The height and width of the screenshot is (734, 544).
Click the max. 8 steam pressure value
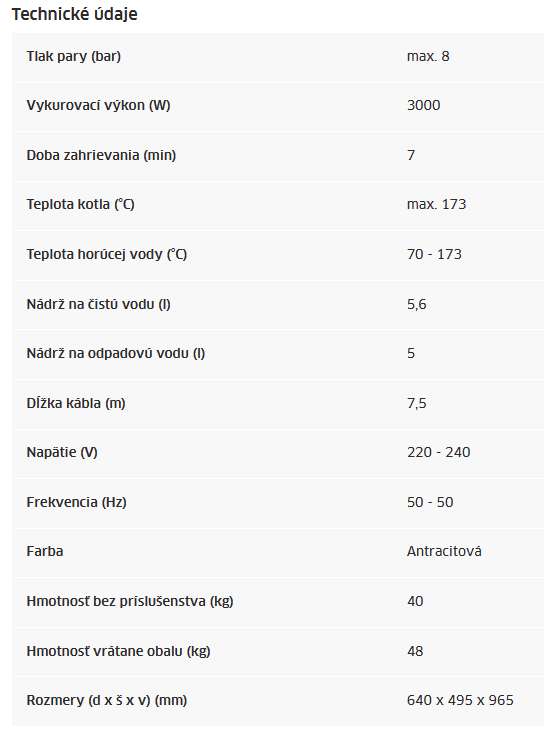[428, 56]
